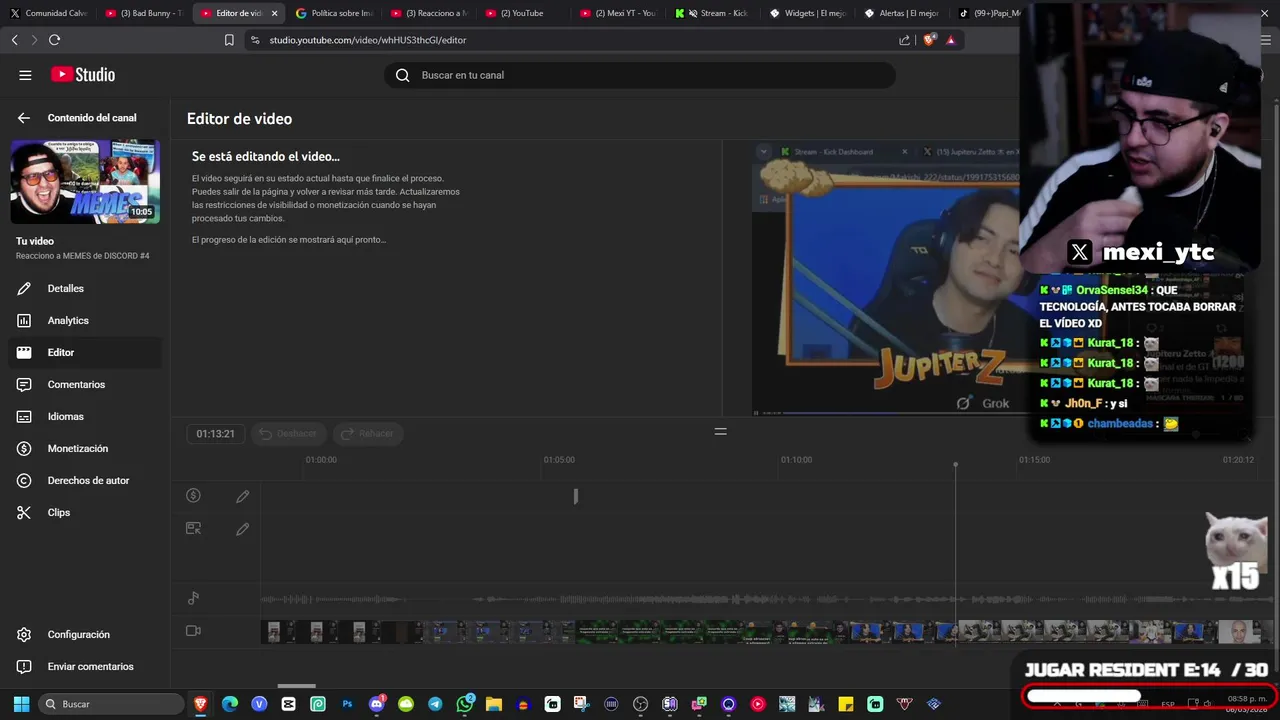Click the Buscar en tu canal search field
Screen dimensions: 1280x720
point(640,75)
